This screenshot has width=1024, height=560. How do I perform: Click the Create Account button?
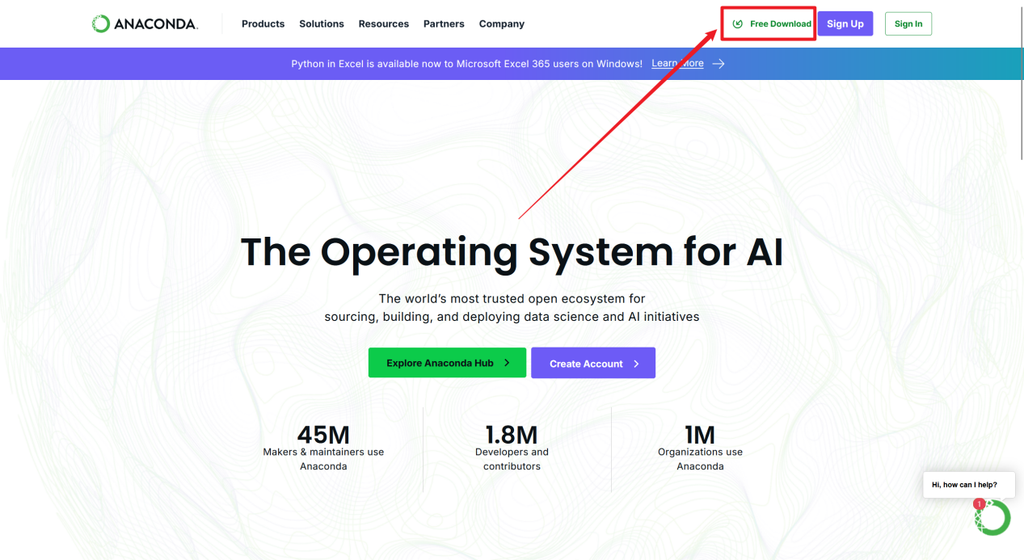click(x=593, y=363)
